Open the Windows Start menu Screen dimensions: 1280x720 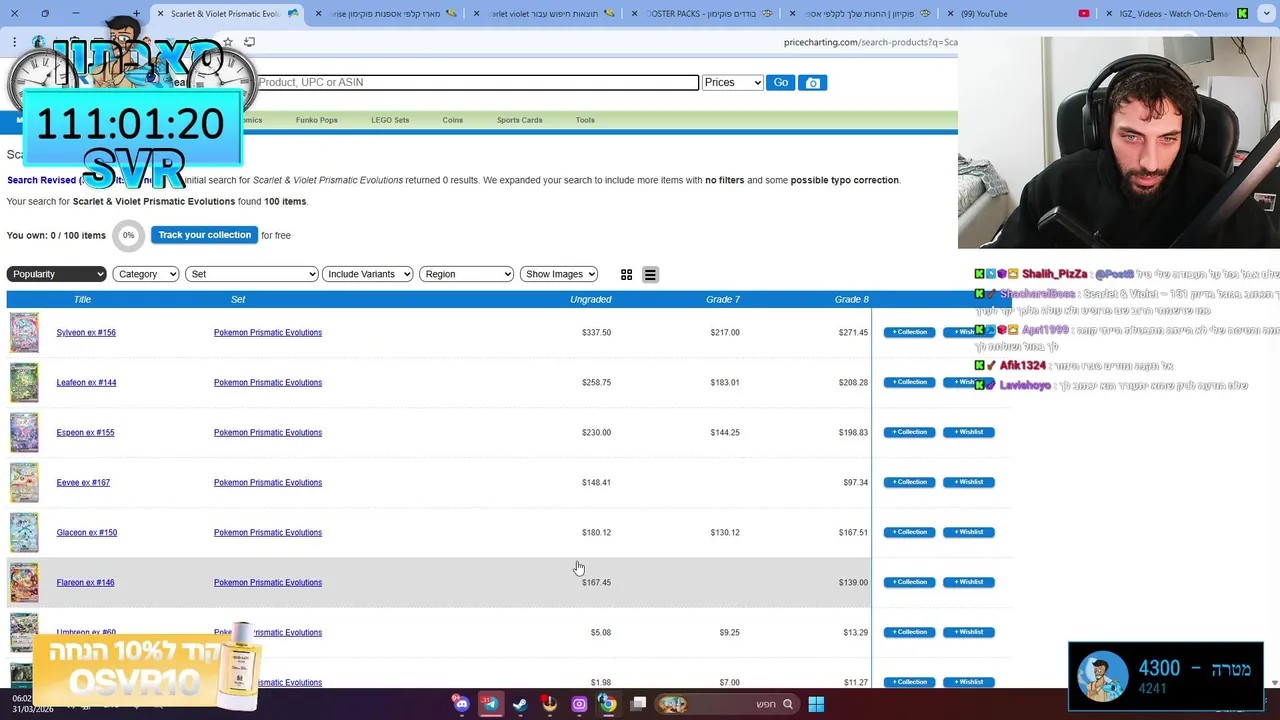(x=816, y=704)
